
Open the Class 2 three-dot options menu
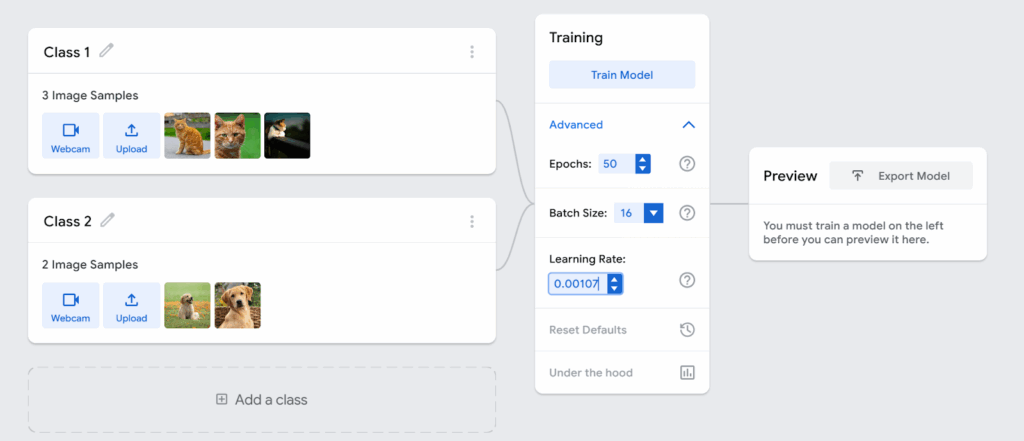[x=472, y=221]
